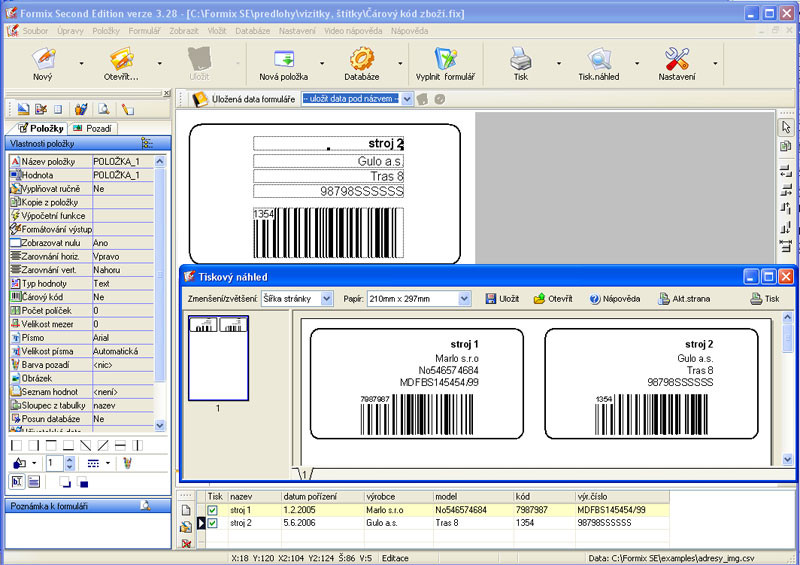This screenshot has height=565, width=800.
Task: Click the print preview vertical scrollbar down arrow
Action: pyautogui.click(x=787, y=459)
